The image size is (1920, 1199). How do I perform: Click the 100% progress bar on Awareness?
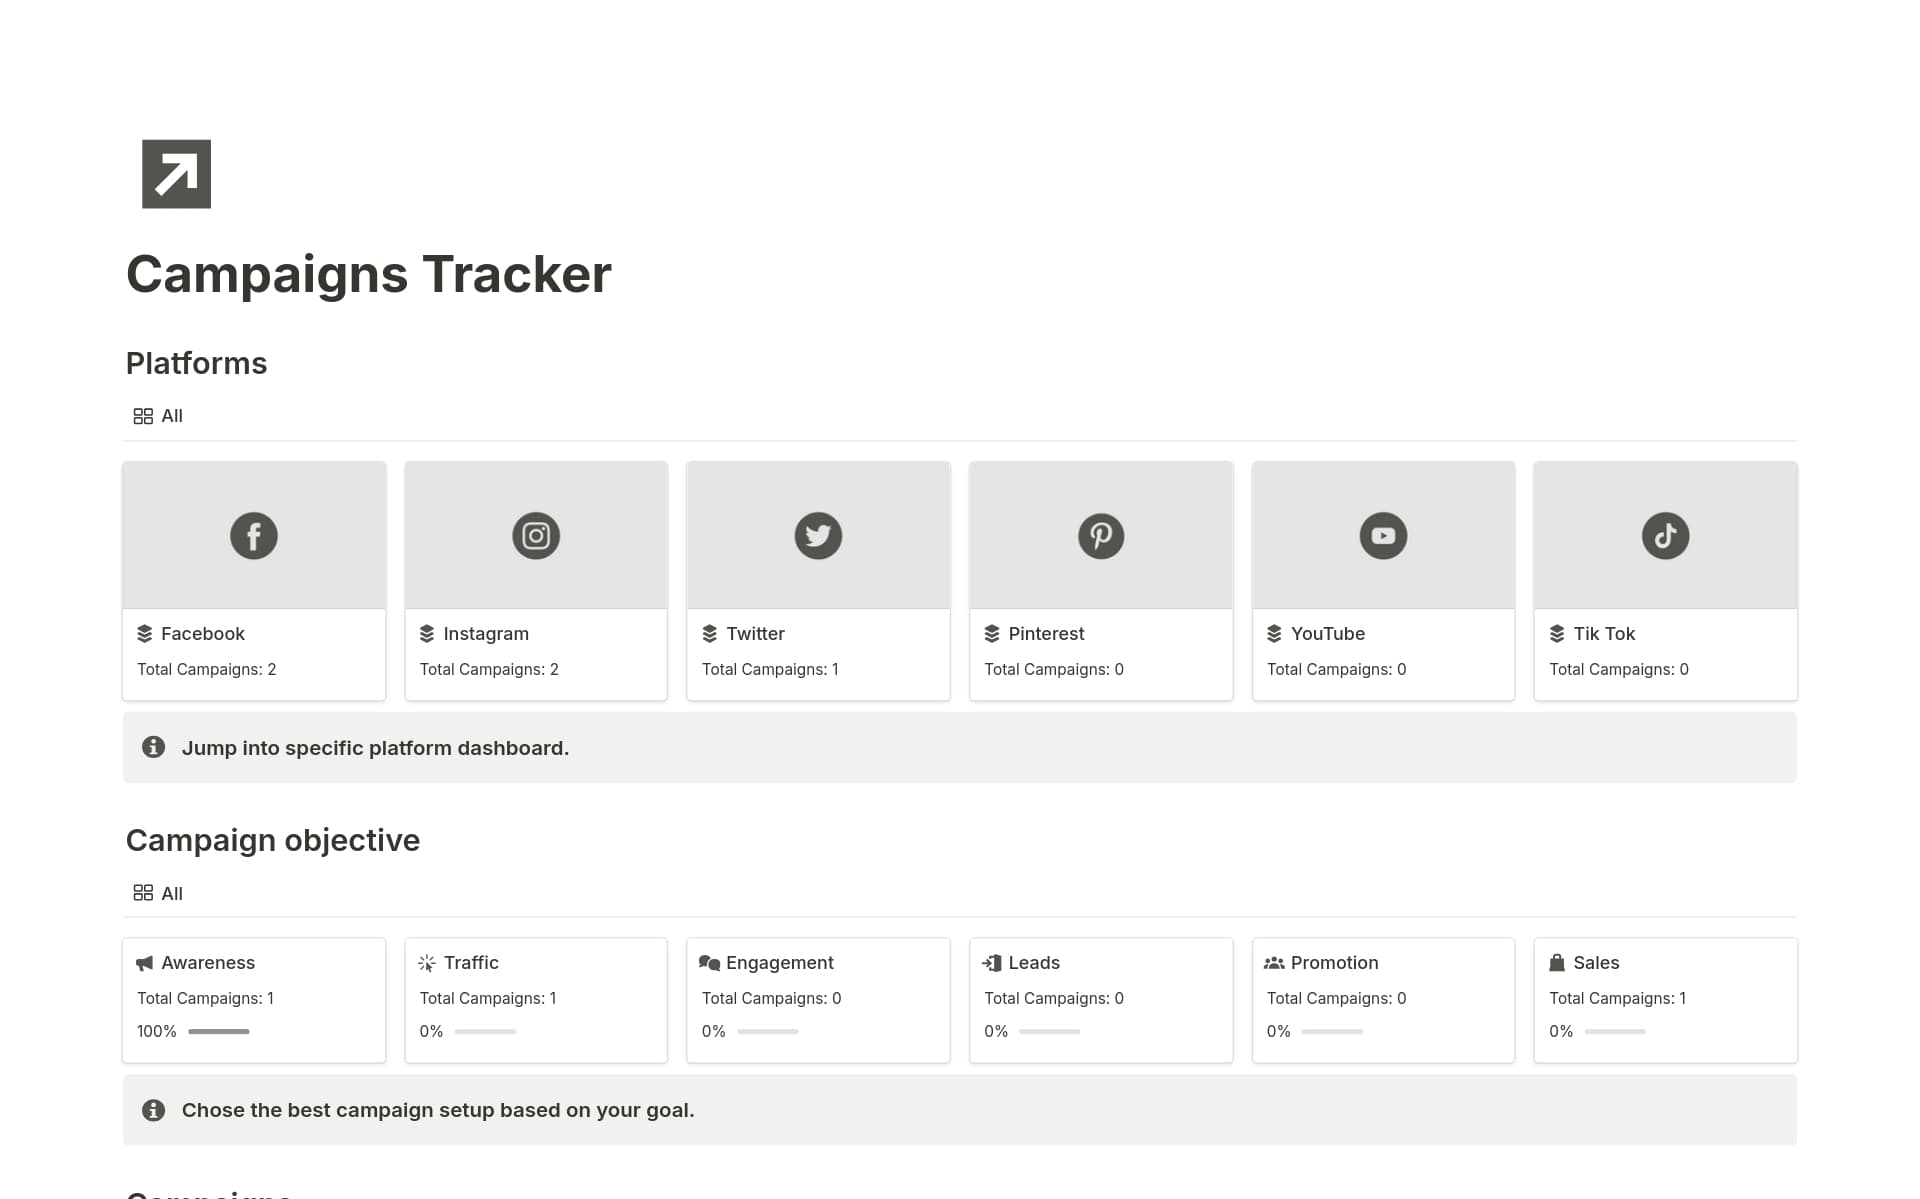point(219,1031)
